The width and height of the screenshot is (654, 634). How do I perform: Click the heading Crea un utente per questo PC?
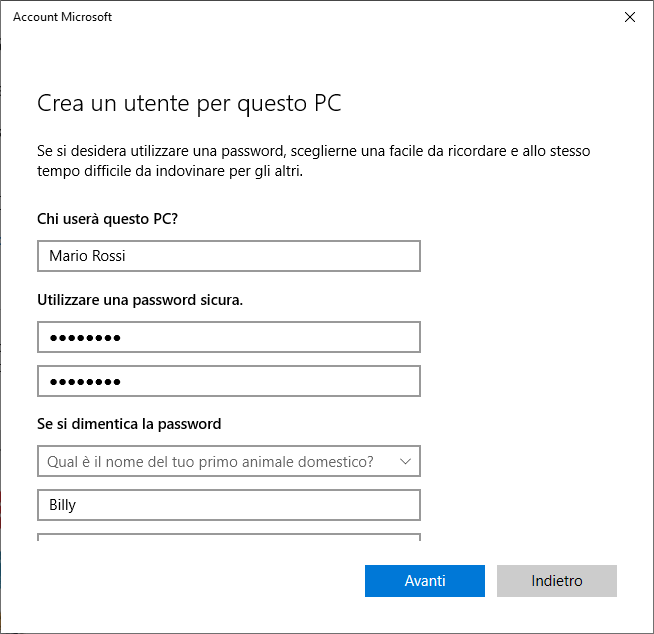pyautogui.click(x=189, y=103)
